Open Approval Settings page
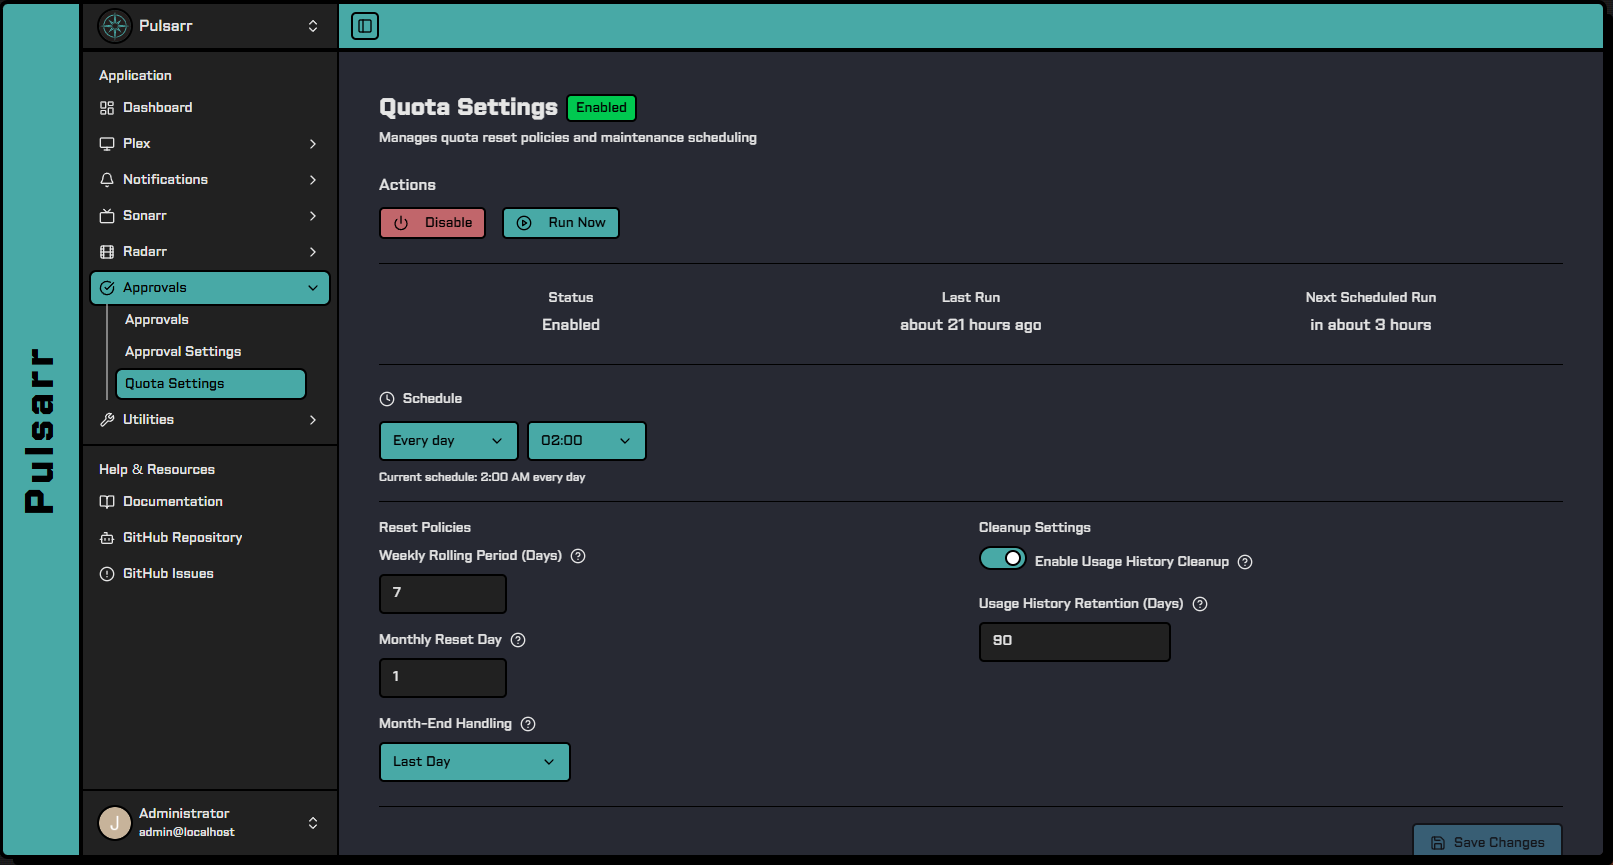Viewport: 1613px width, 865px height. tap(210, 352)
